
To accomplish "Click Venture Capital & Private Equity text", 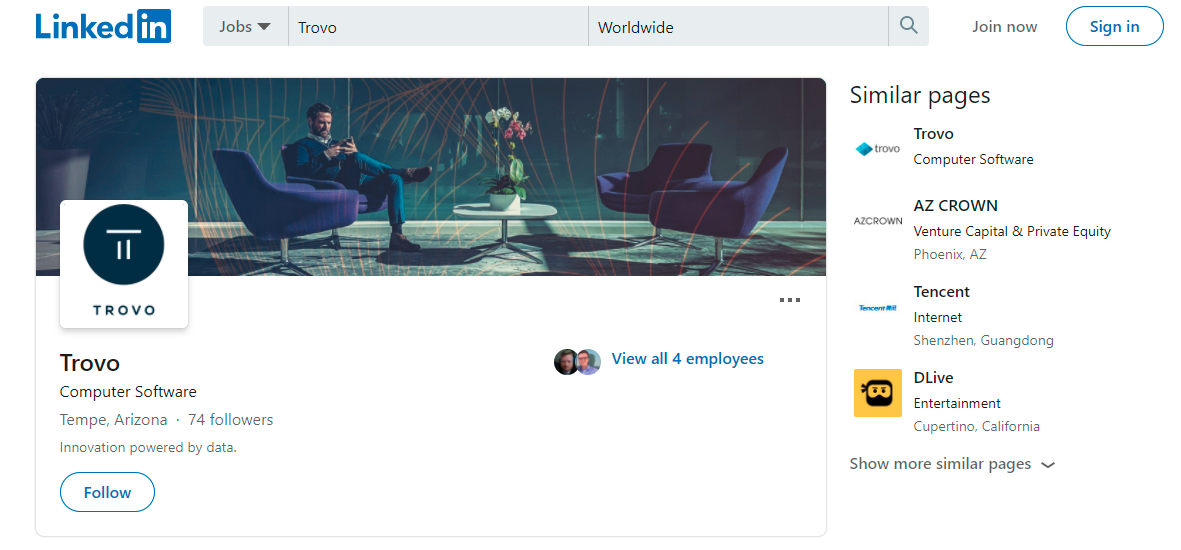I will [x=1012, y=231].
